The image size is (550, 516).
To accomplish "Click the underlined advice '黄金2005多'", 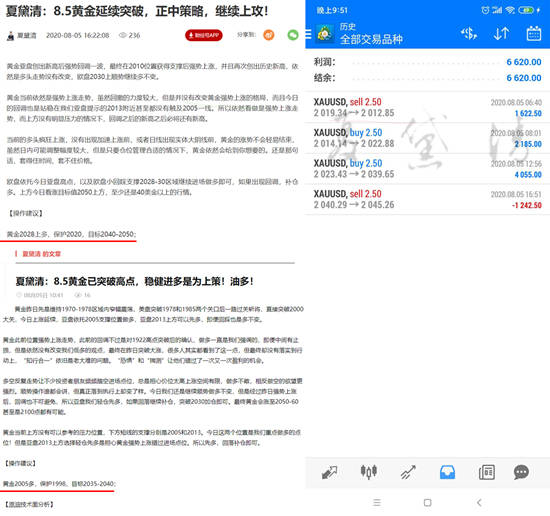I will tap(59, 484).
